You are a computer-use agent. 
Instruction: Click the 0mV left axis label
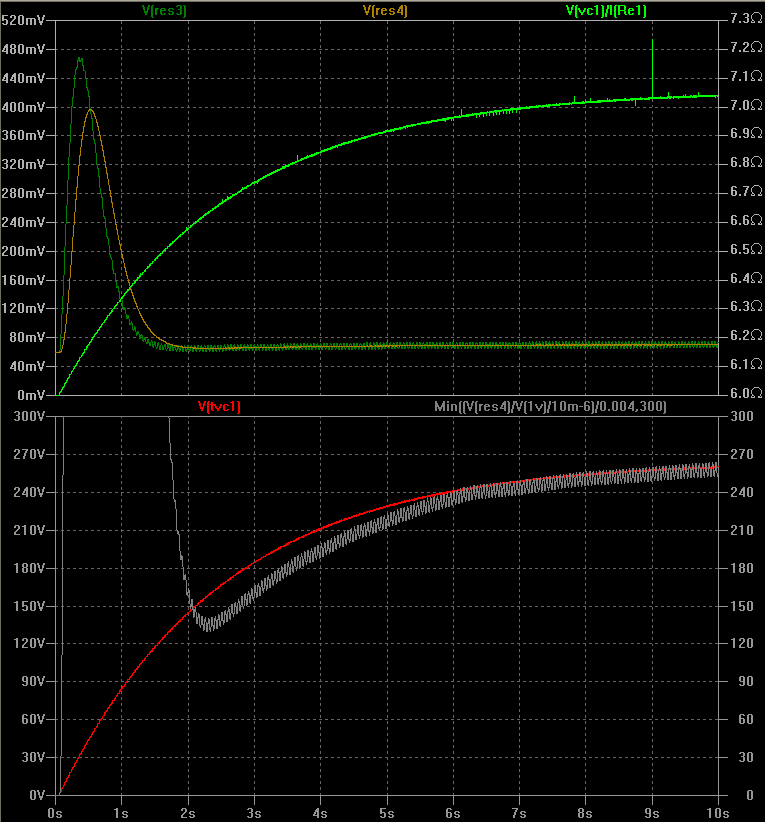click(x=30, y=395)
